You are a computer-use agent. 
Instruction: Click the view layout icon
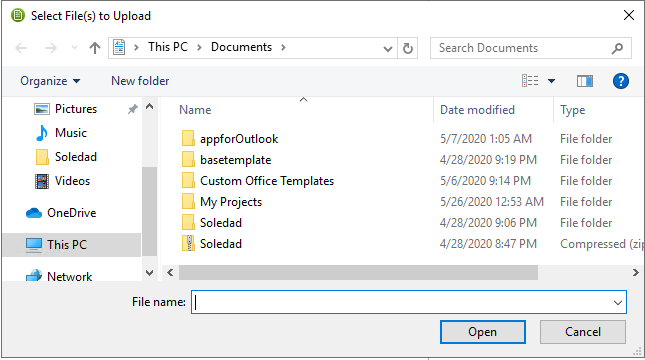530,81
